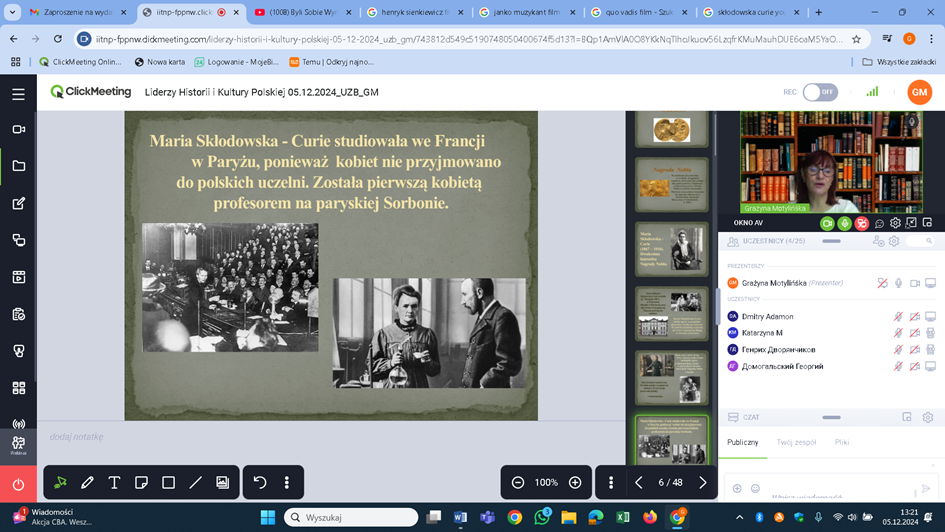
Task: Switch to the 'quo vadis film' browser tab
Action: tap(640, 12)
